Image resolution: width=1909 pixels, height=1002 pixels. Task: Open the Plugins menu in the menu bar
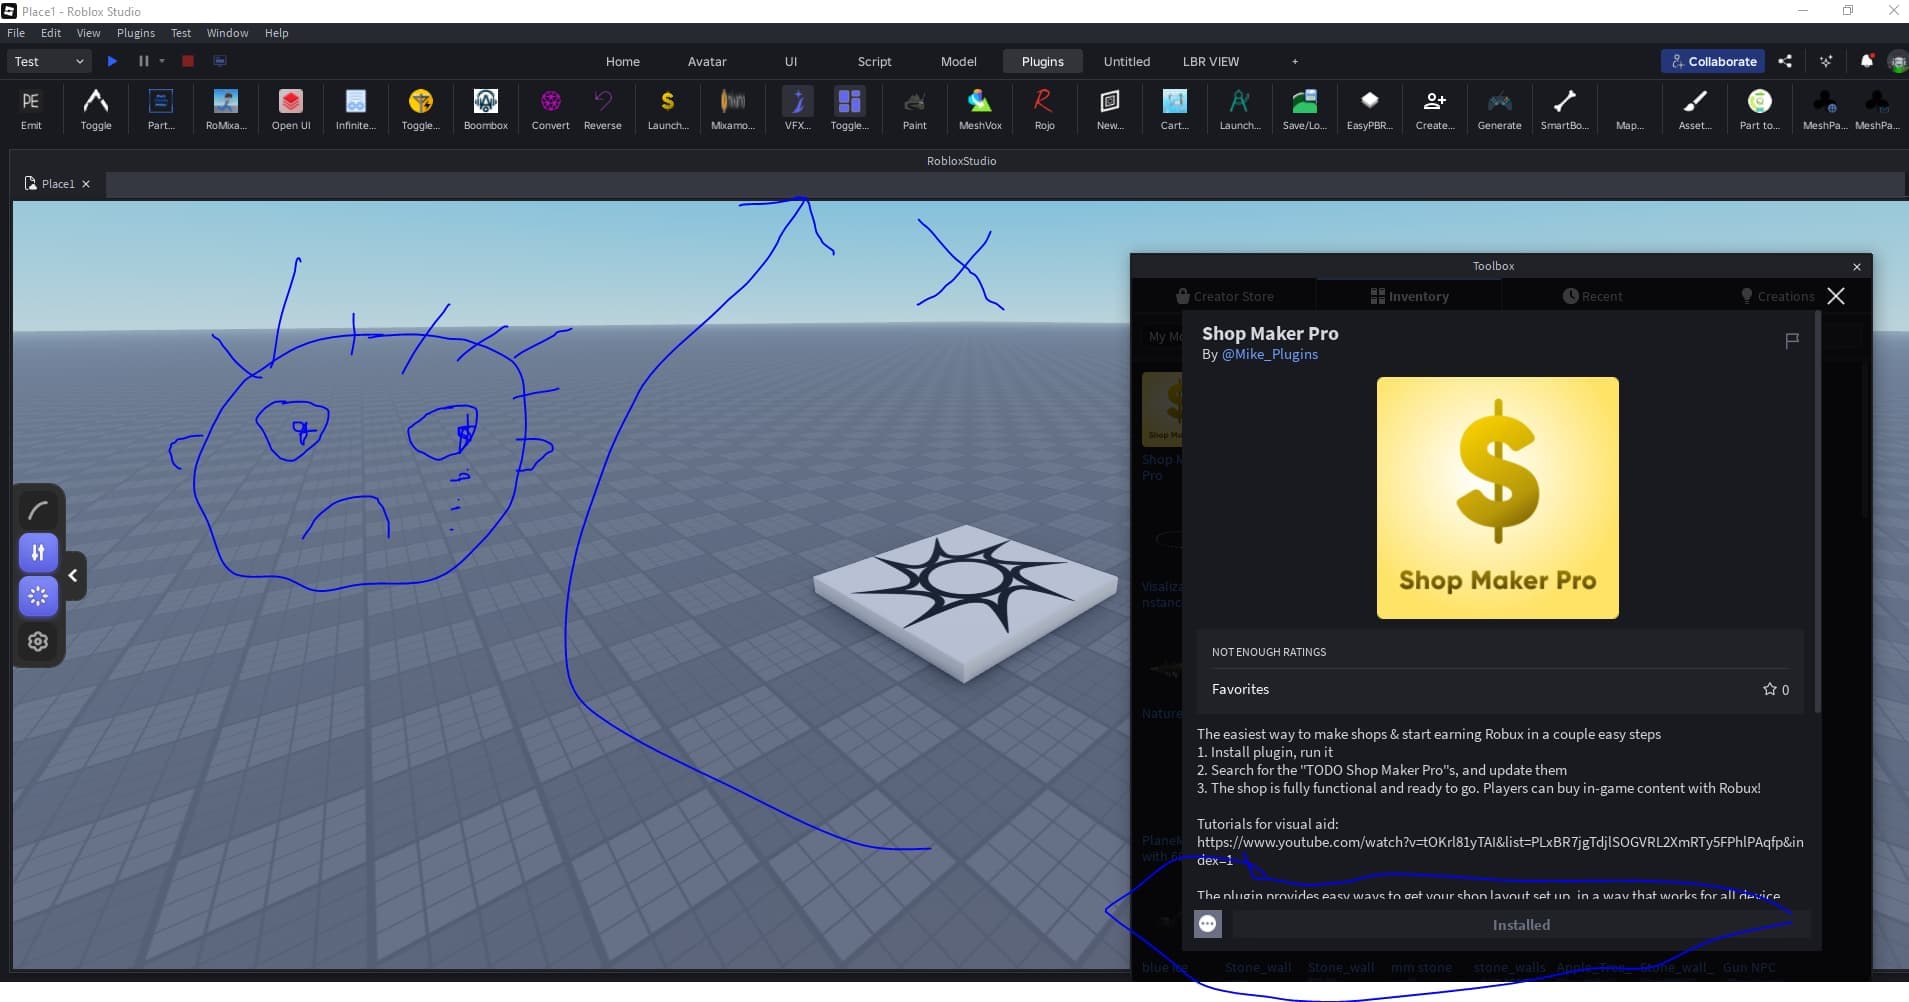coord(136,33)
